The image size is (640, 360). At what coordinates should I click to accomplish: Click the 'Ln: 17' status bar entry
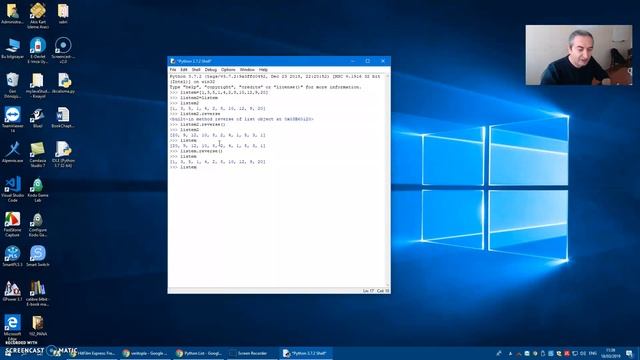(368, 291)
